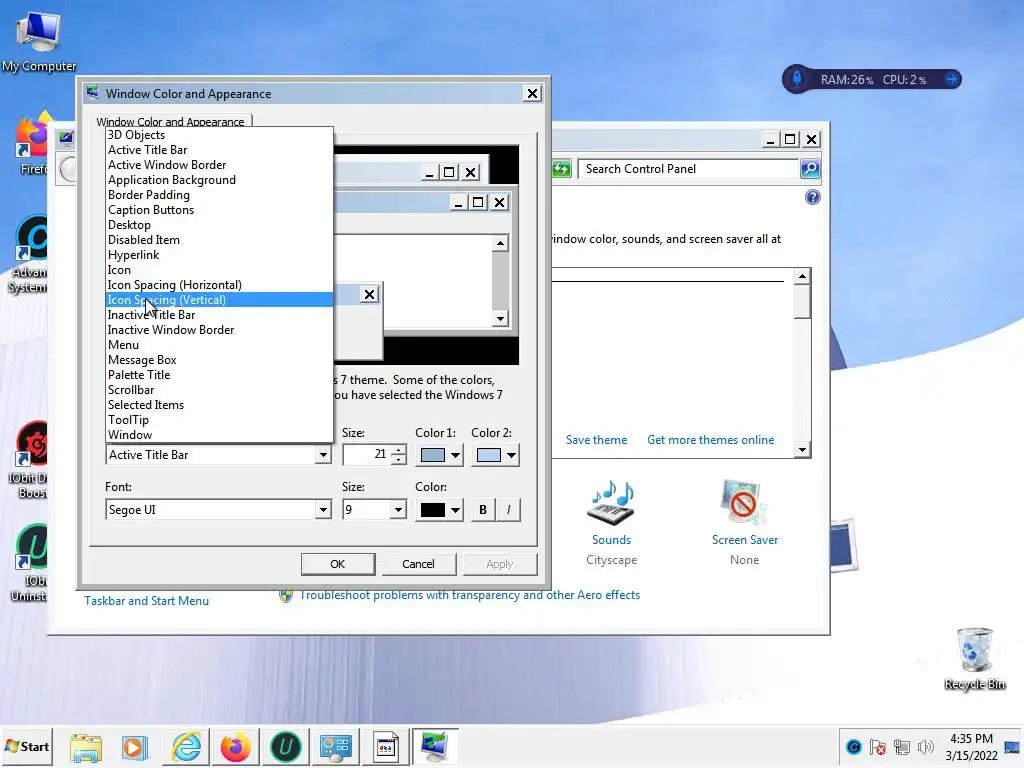1024x768 pixels.
Task: Expand the font Size dropdown showing 9
Action: click(398, 510)
